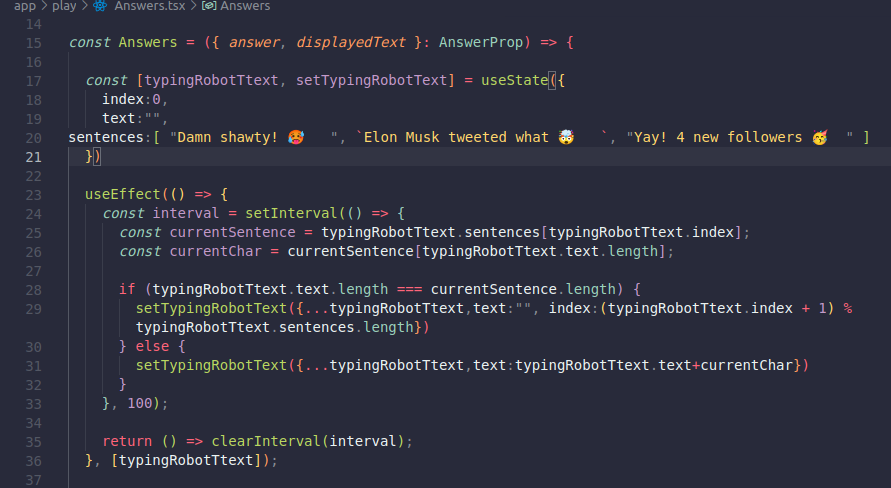Viewport: 891px width, 488px height.
Task: Click 'currentSentence' declaration on line 25
Action: point(232,232)
